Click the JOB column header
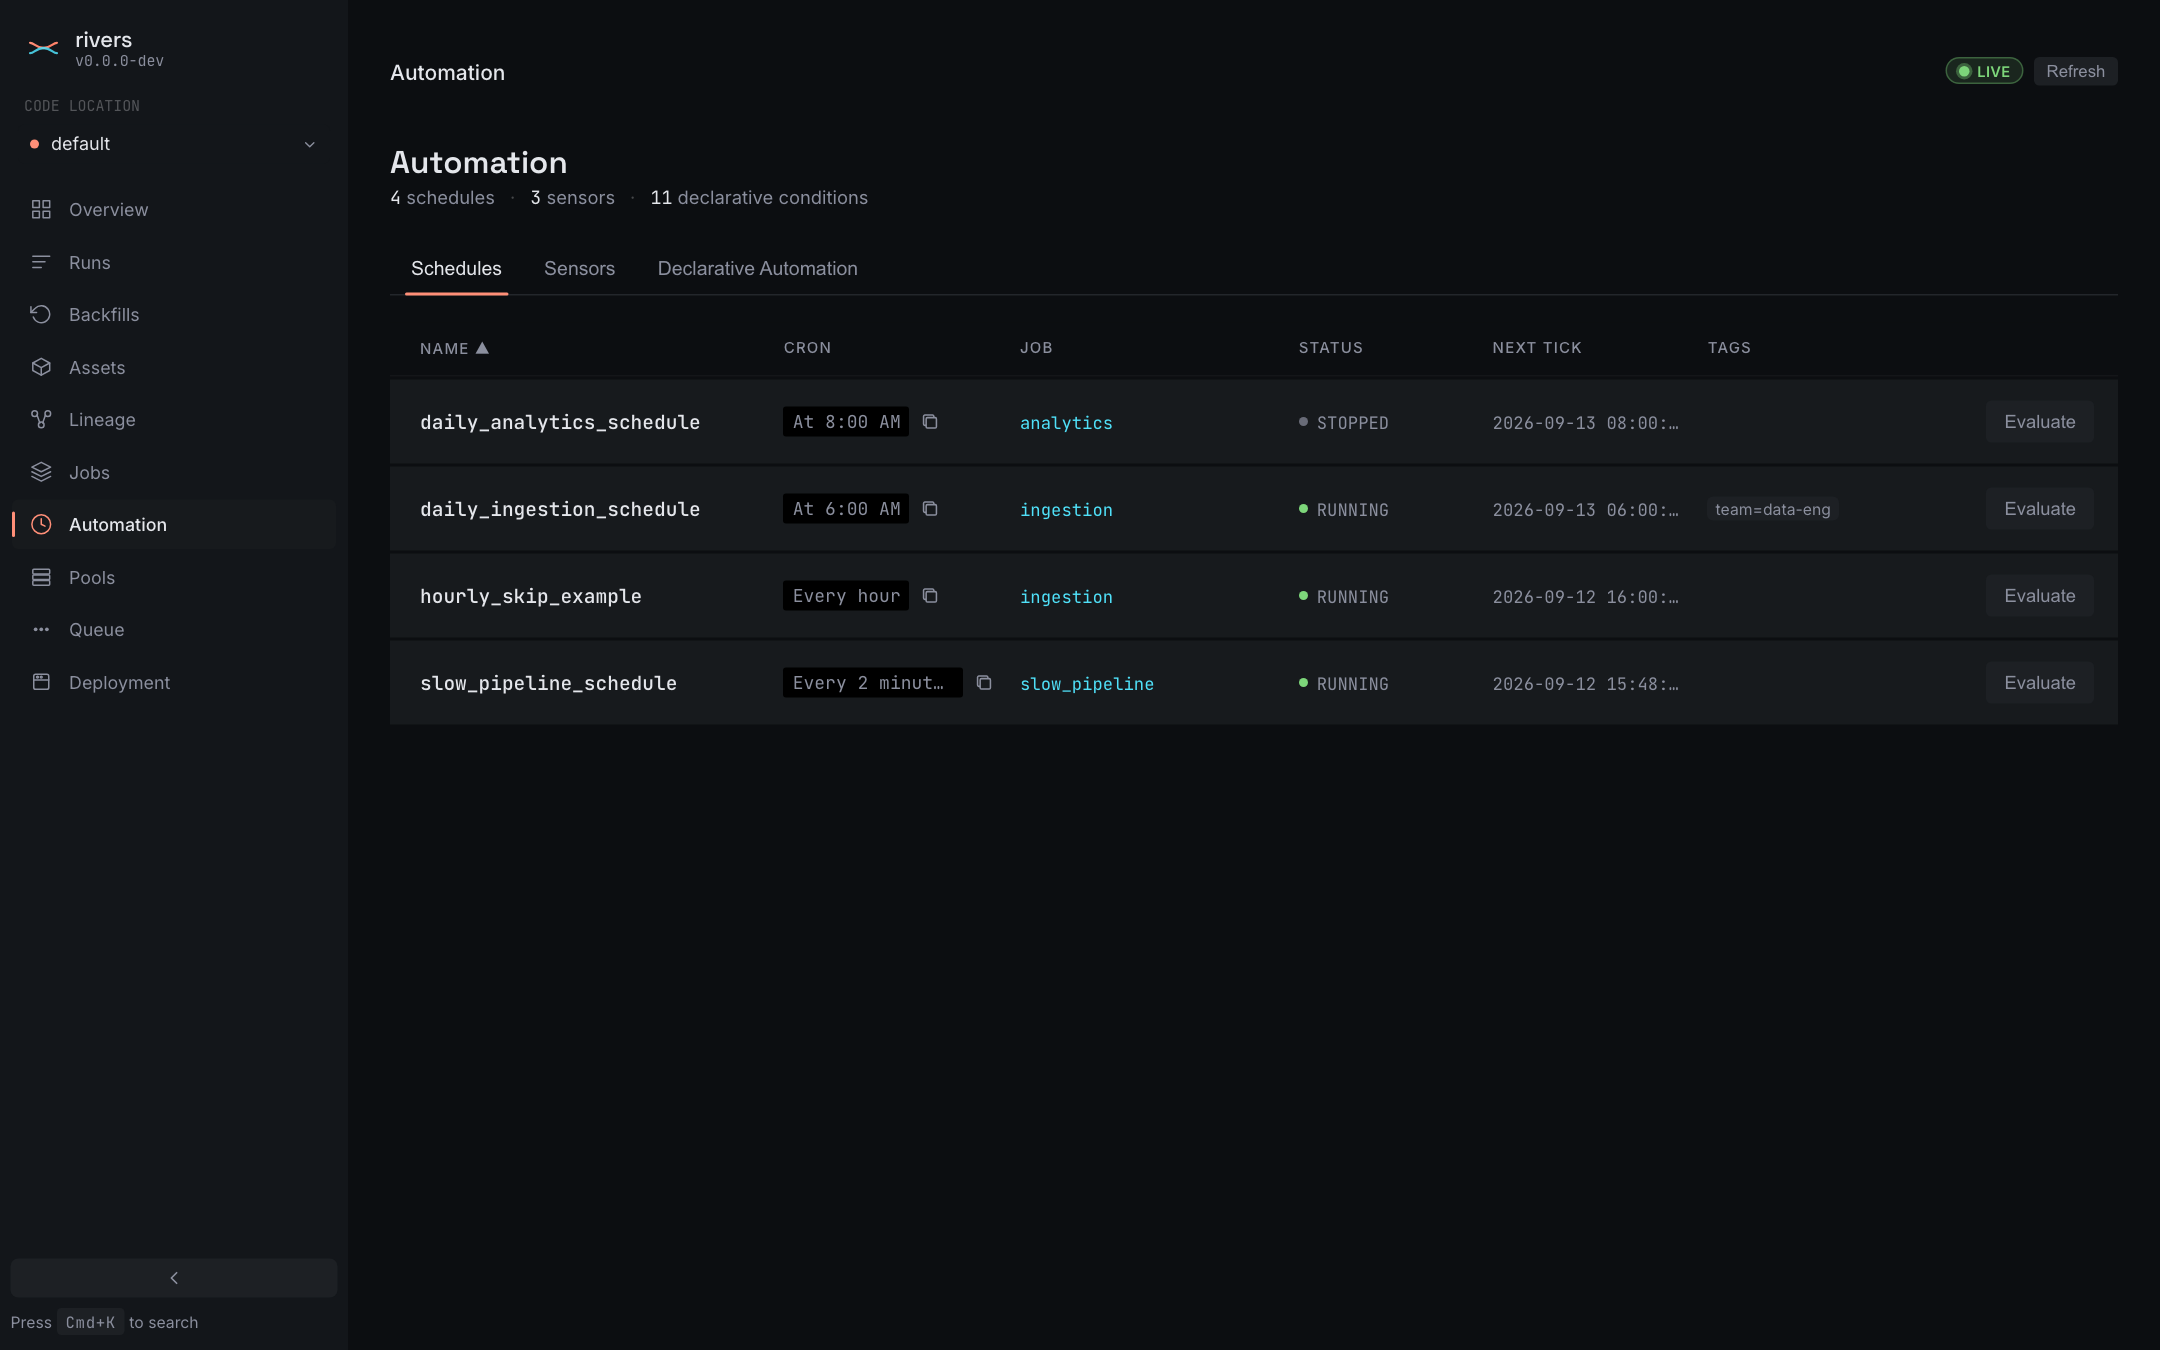Viewport: 2160px width, 1350px height. (1036, 348)
